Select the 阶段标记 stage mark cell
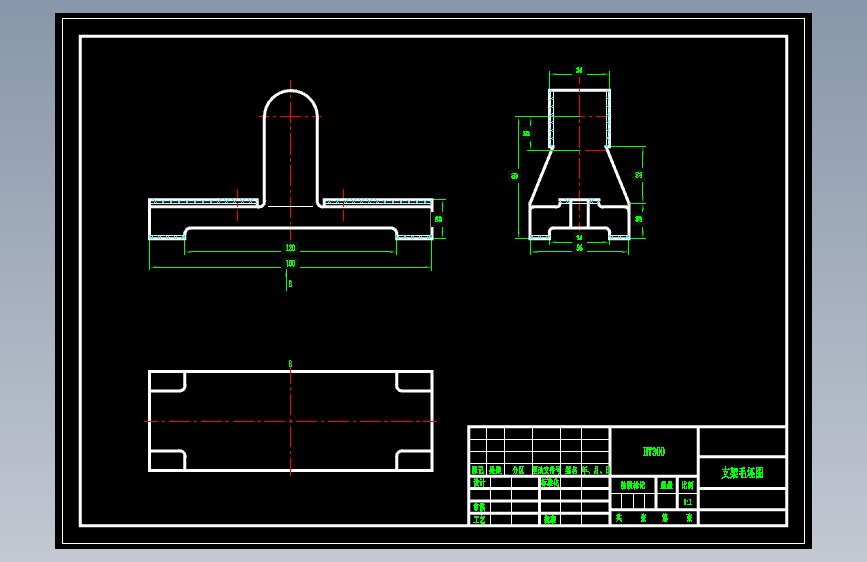Screen dimensions: 867x562 click(633, 485)
